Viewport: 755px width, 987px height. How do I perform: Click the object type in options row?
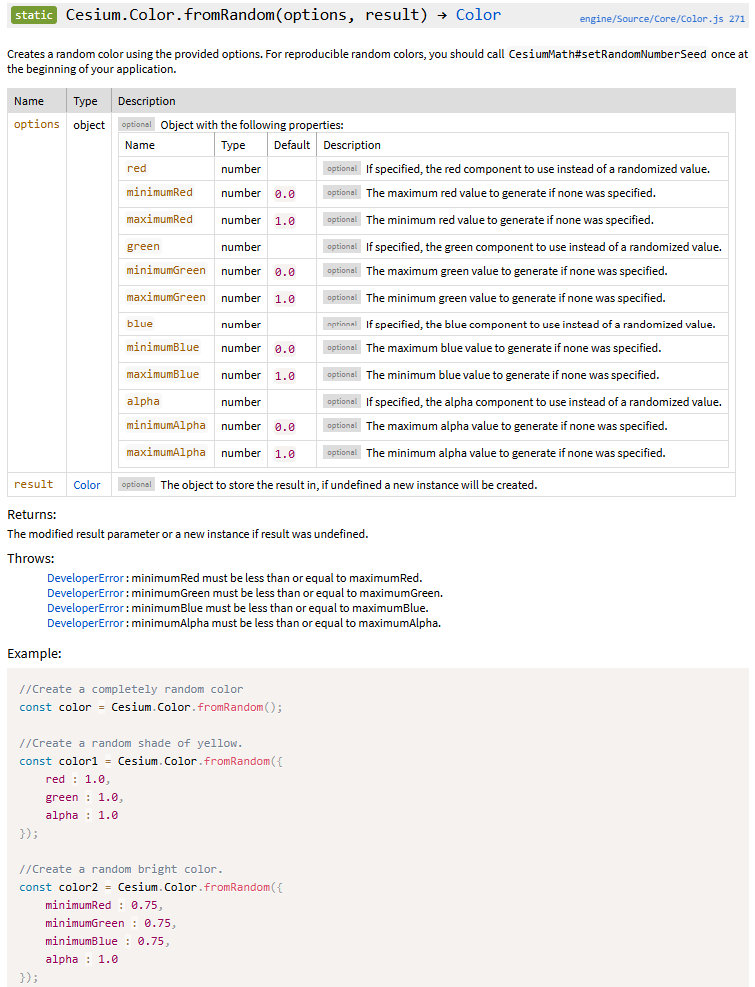[89, 125]
